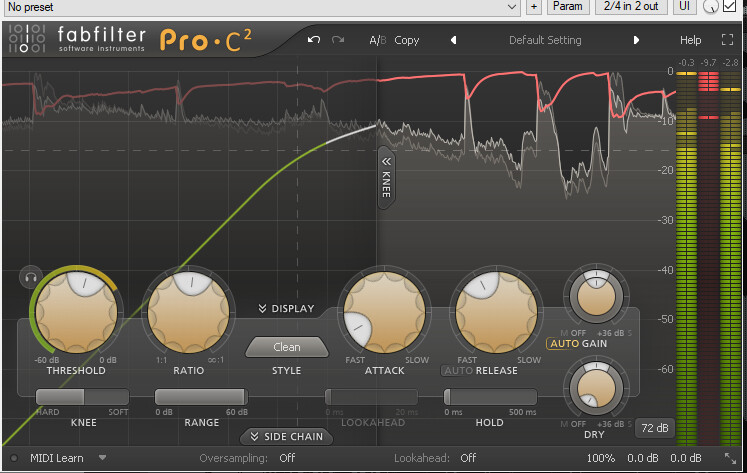This screenshot has height=473, width=747.
Task: Click the -9.7 gain reduction readout
Action: pos(708,62)
